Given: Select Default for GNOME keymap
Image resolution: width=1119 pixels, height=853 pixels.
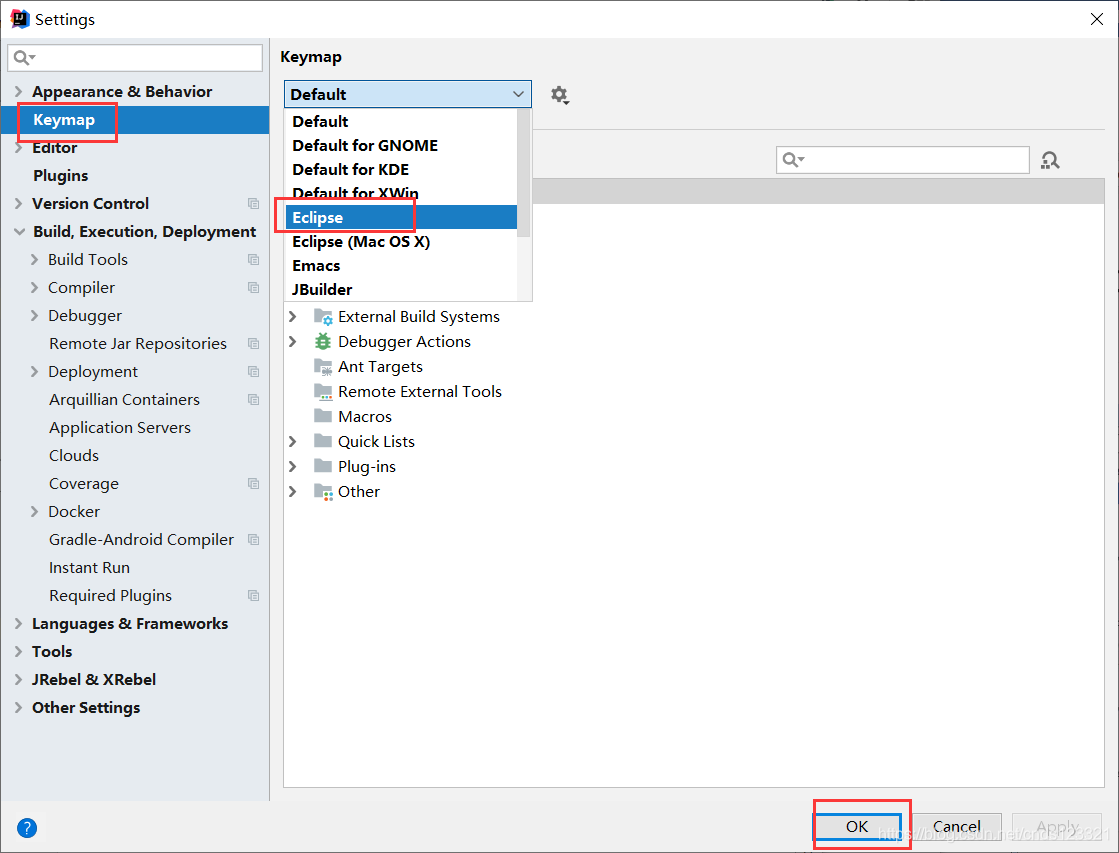Looking at the screenshot, I should pyautogui.click(x=400, y=146).
